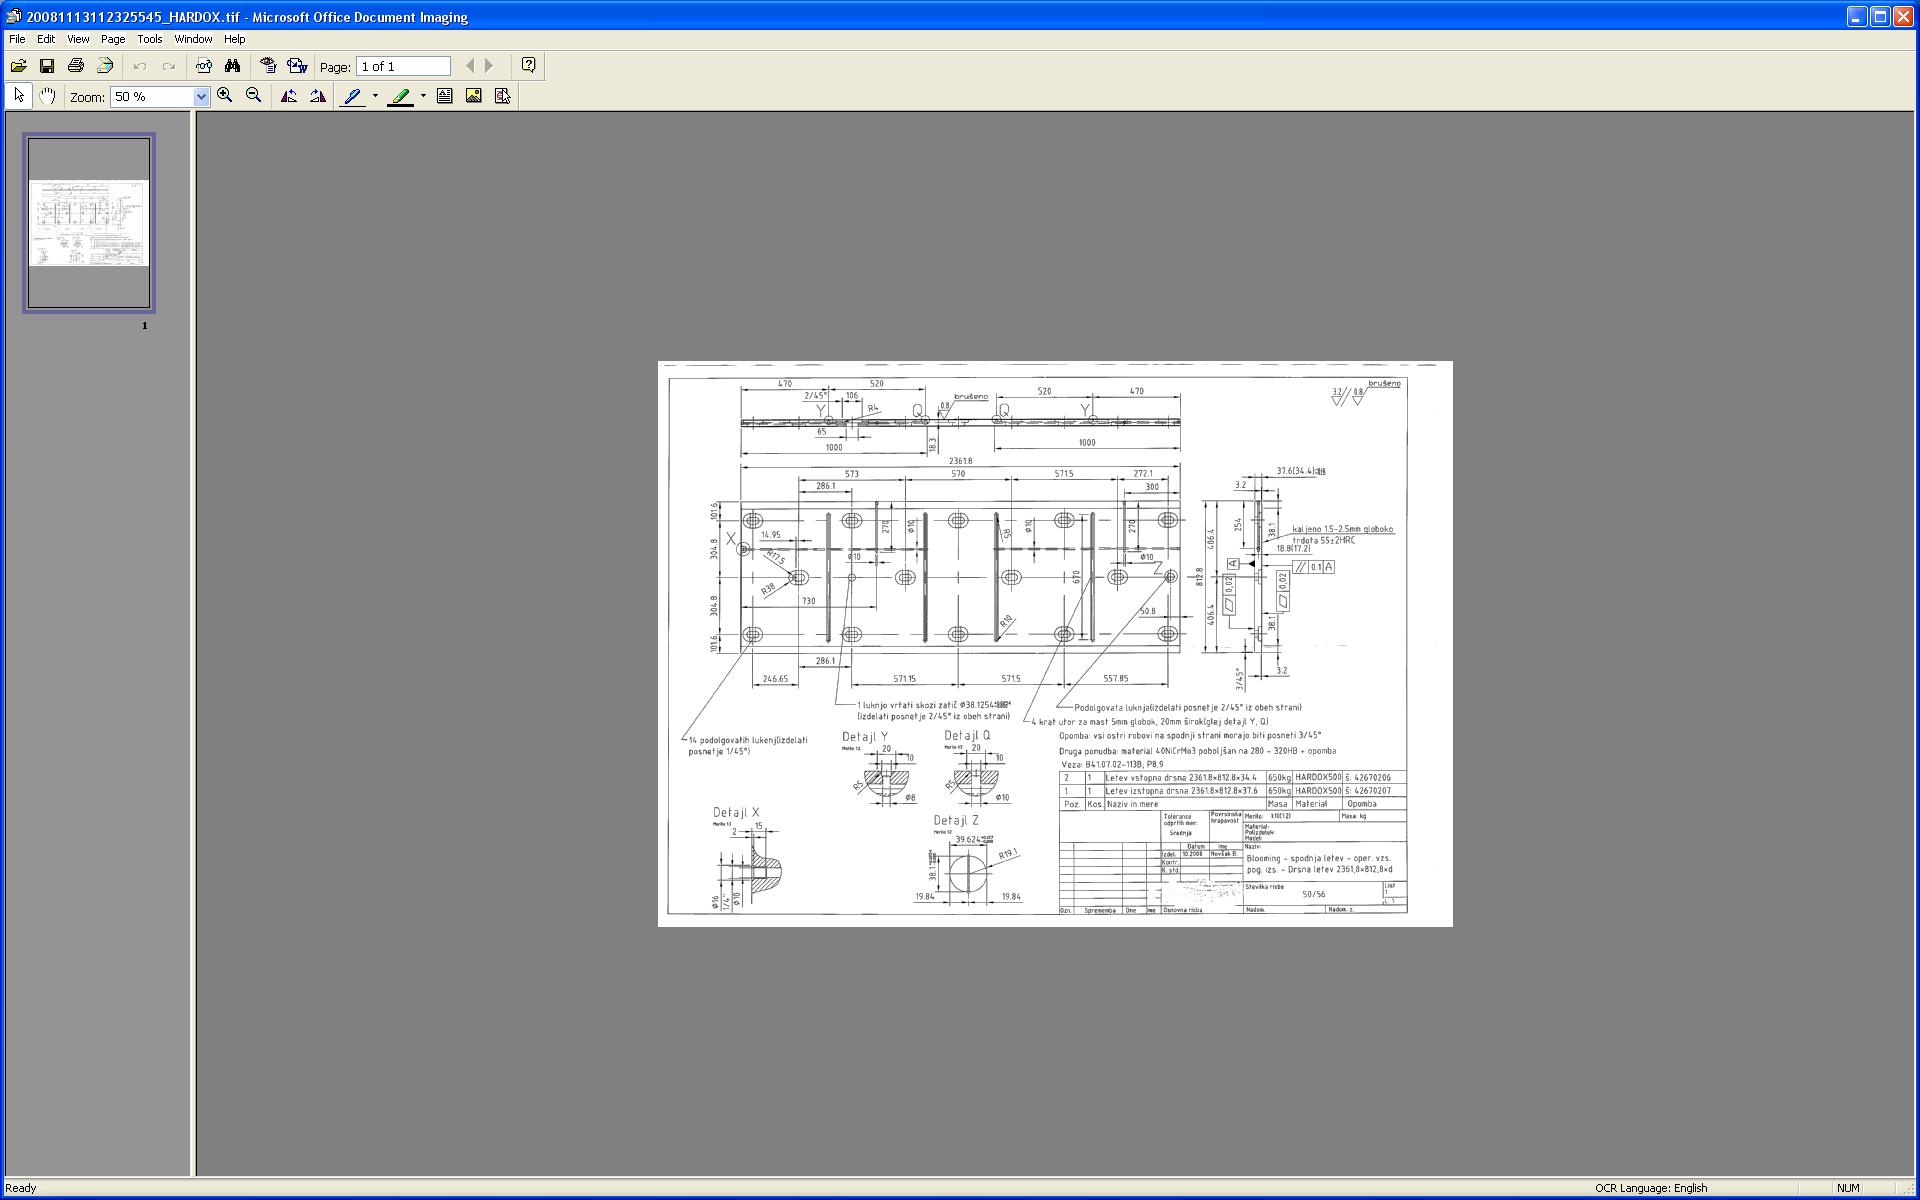Image resolution: width=1920 pixels, height=1200 pixels.
Task: Click the OCR Language: English status entry
Action: [x=1651, y=1188]
